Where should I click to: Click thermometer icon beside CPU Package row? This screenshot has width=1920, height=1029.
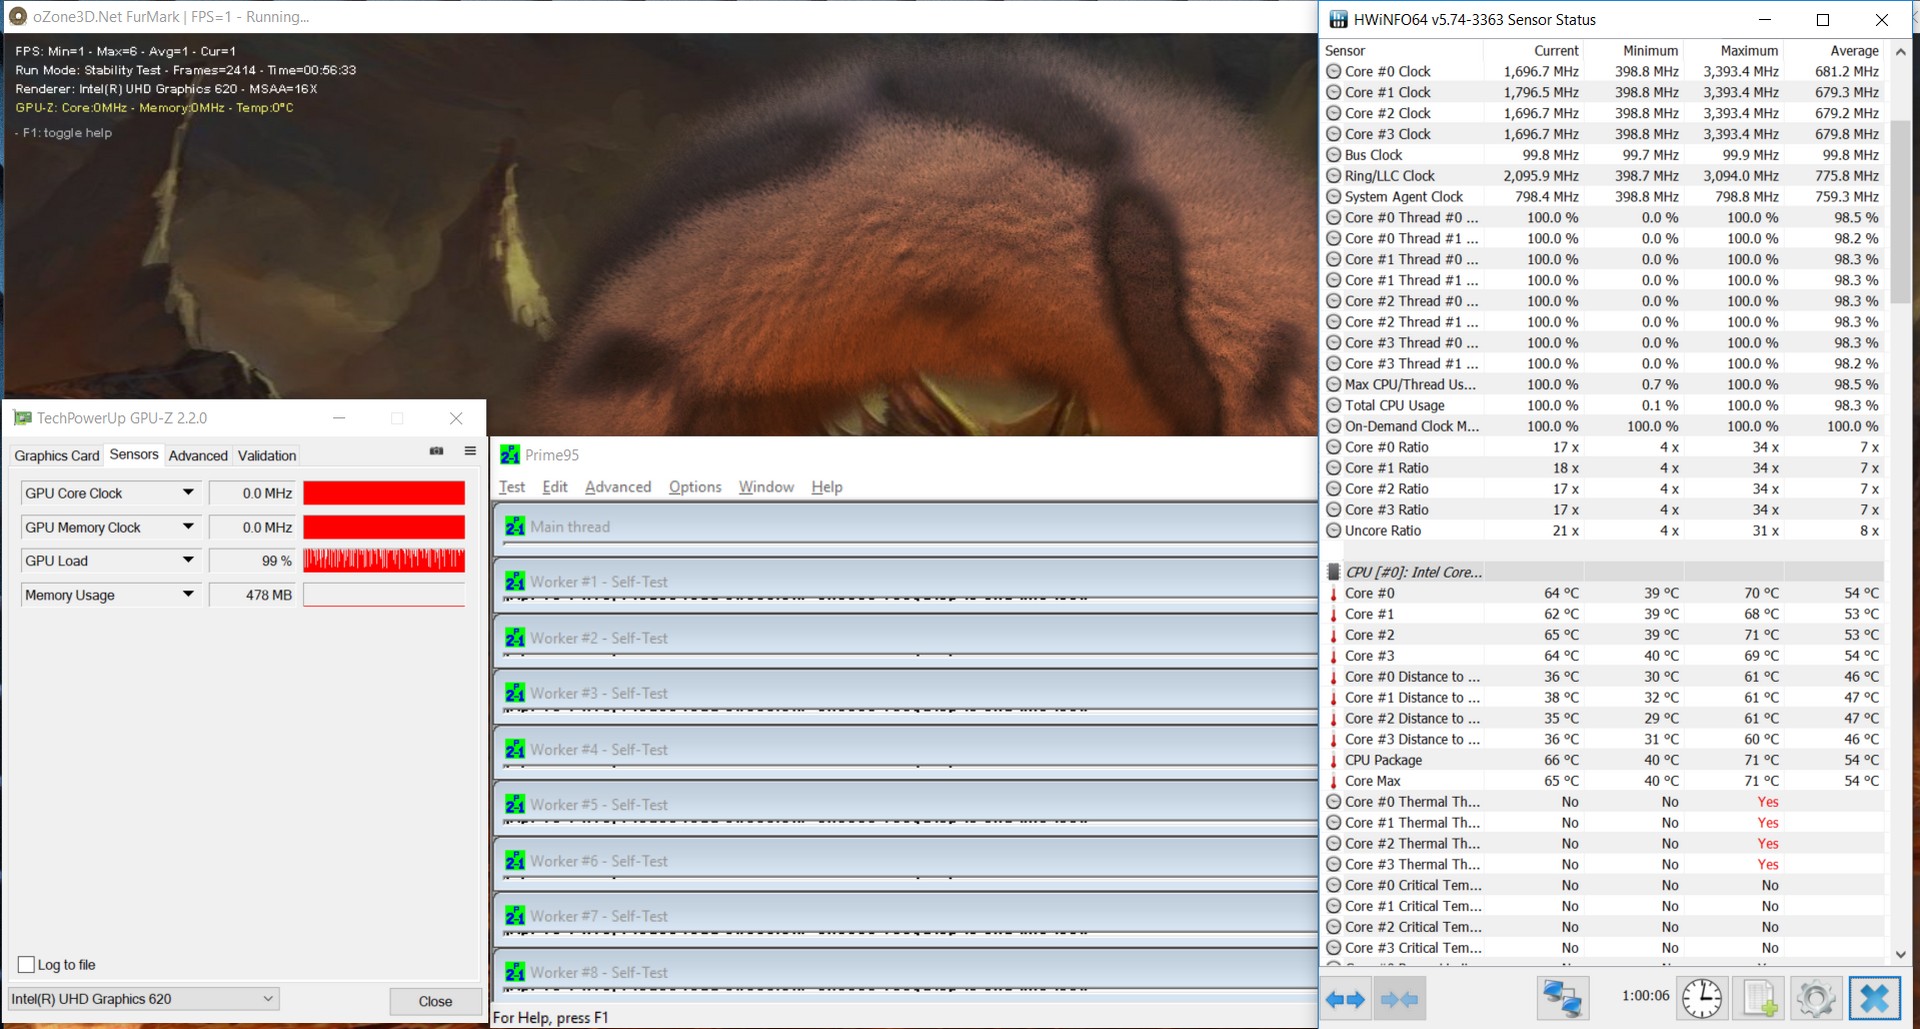pyautogui.click(x=1334, y=760)
